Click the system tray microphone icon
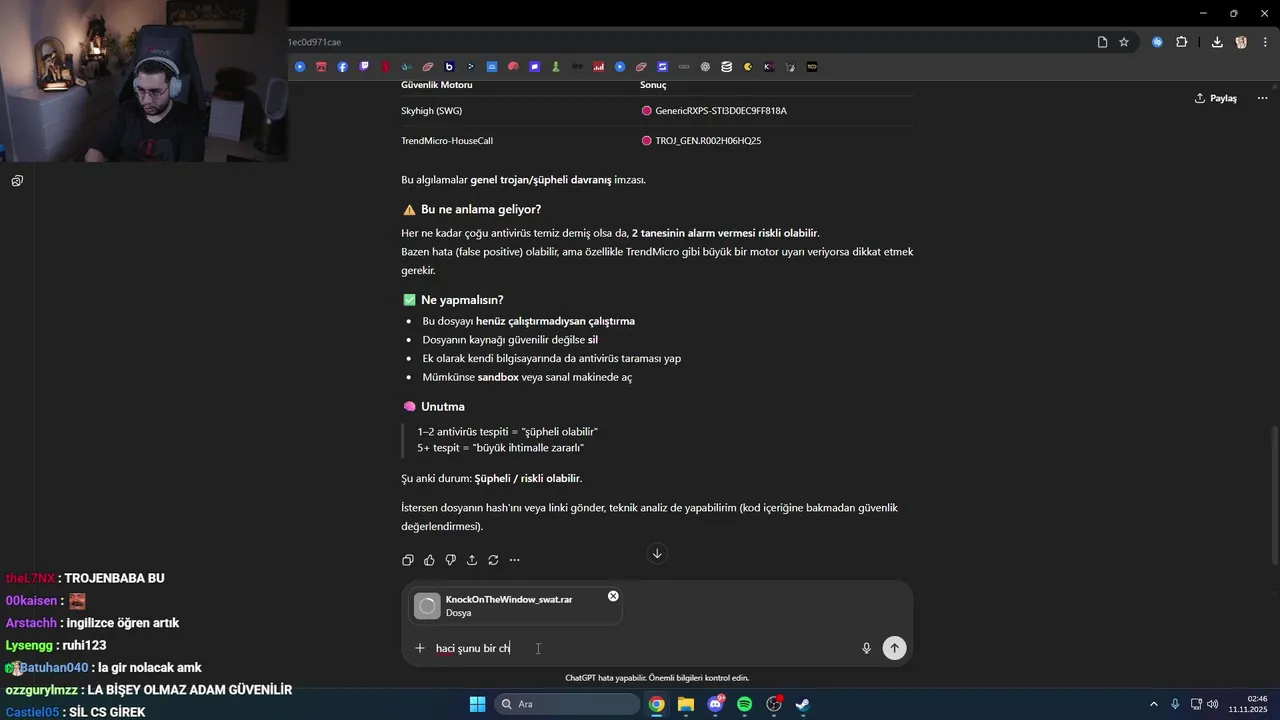 [1175, 704]
